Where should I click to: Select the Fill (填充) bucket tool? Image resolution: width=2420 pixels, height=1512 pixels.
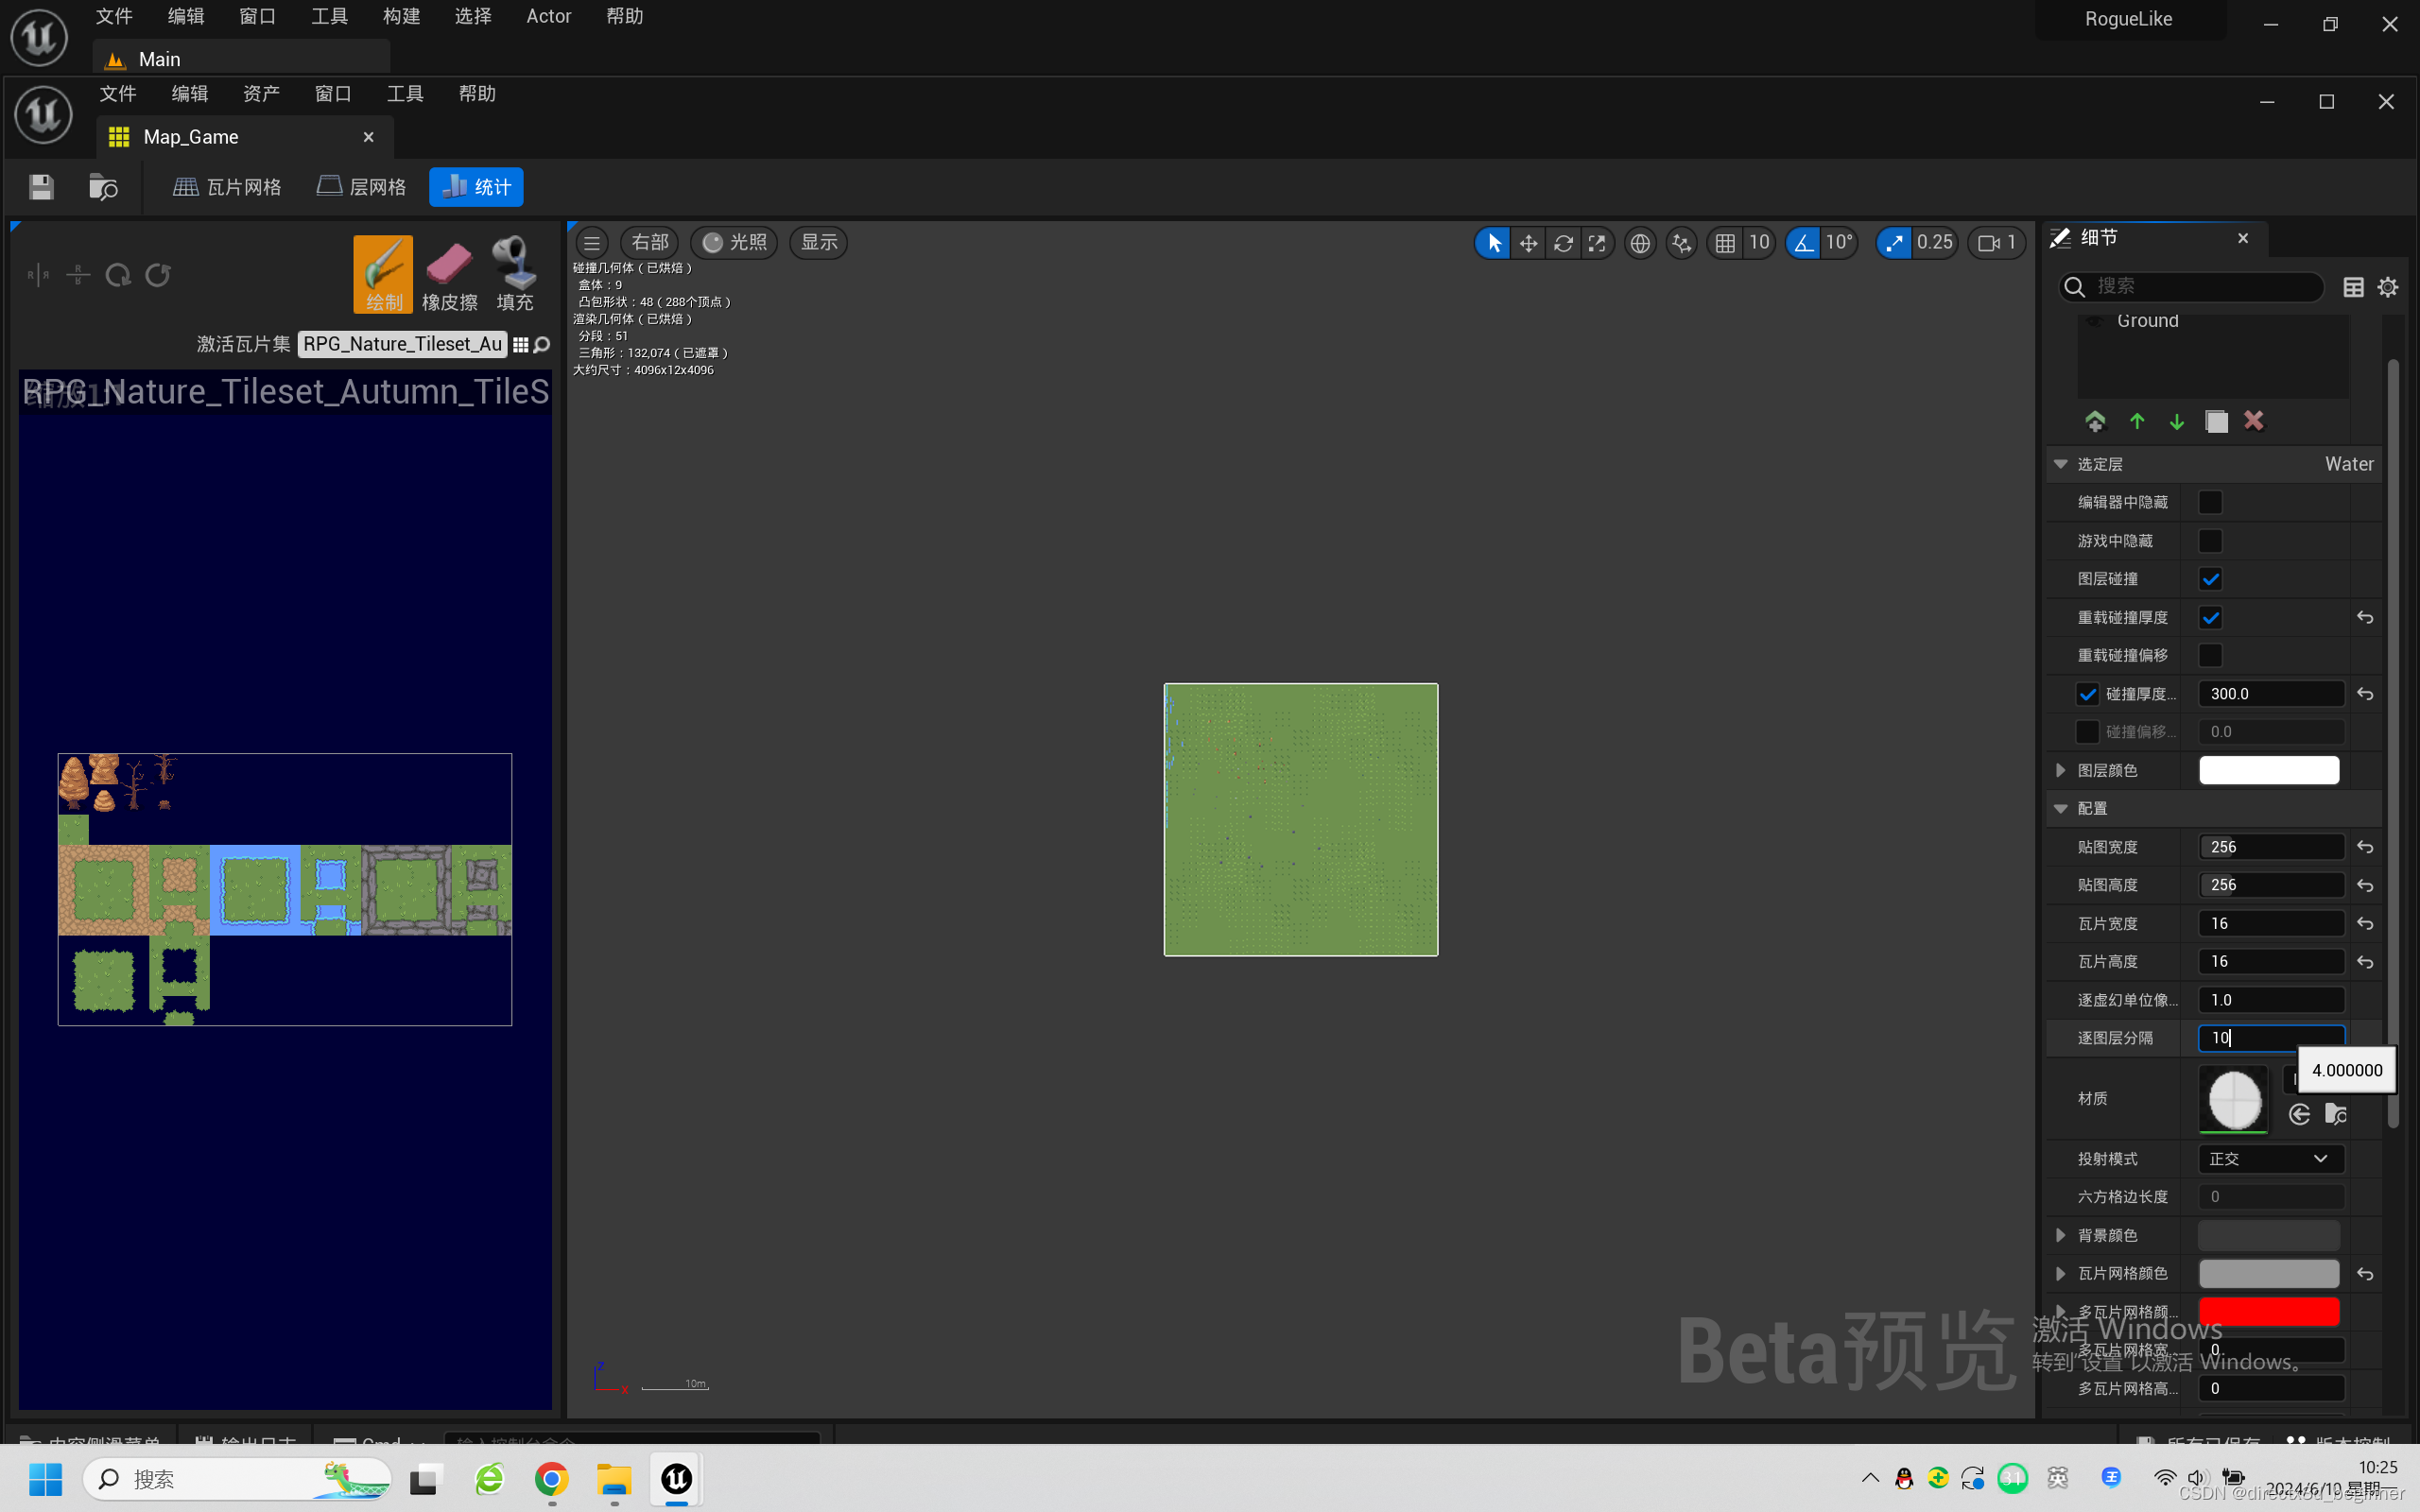point(514,274)
